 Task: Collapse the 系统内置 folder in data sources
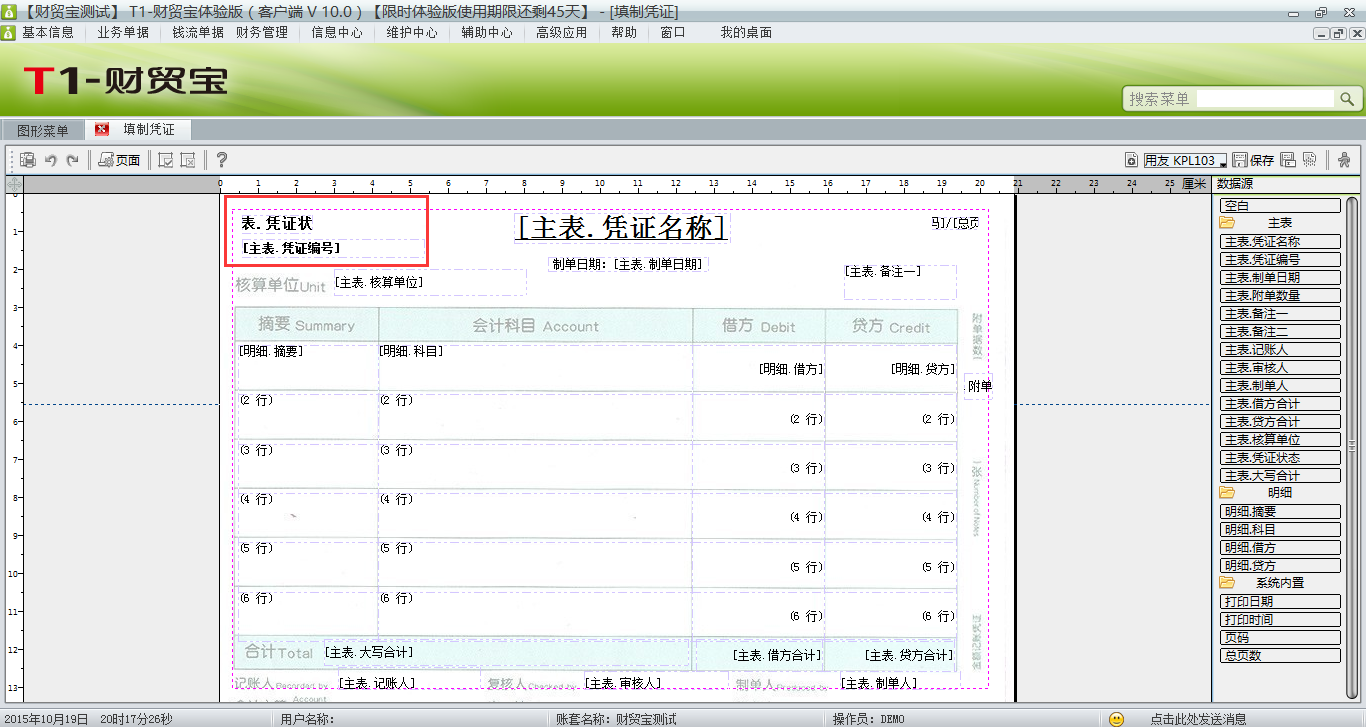1227,582
